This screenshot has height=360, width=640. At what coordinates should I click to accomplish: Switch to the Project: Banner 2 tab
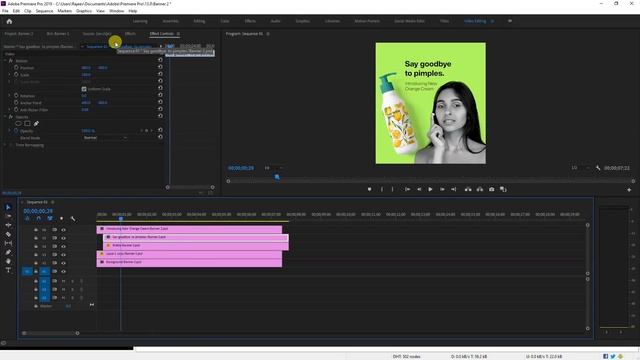[19, 33]
